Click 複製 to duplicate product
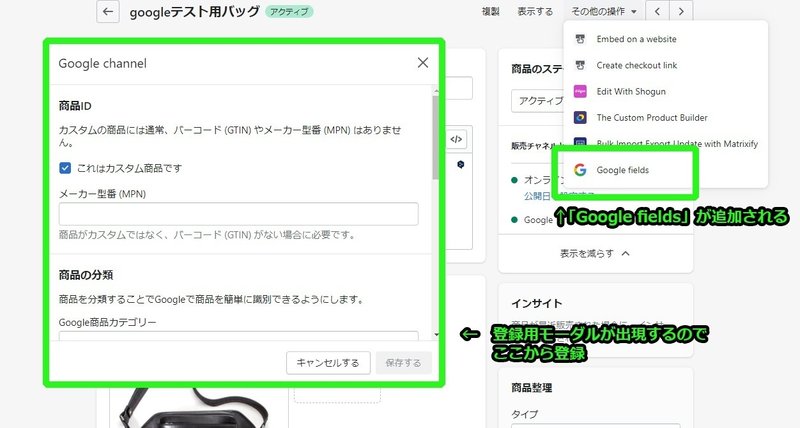The height and width of the screenshot is (428, 800). 491,11
